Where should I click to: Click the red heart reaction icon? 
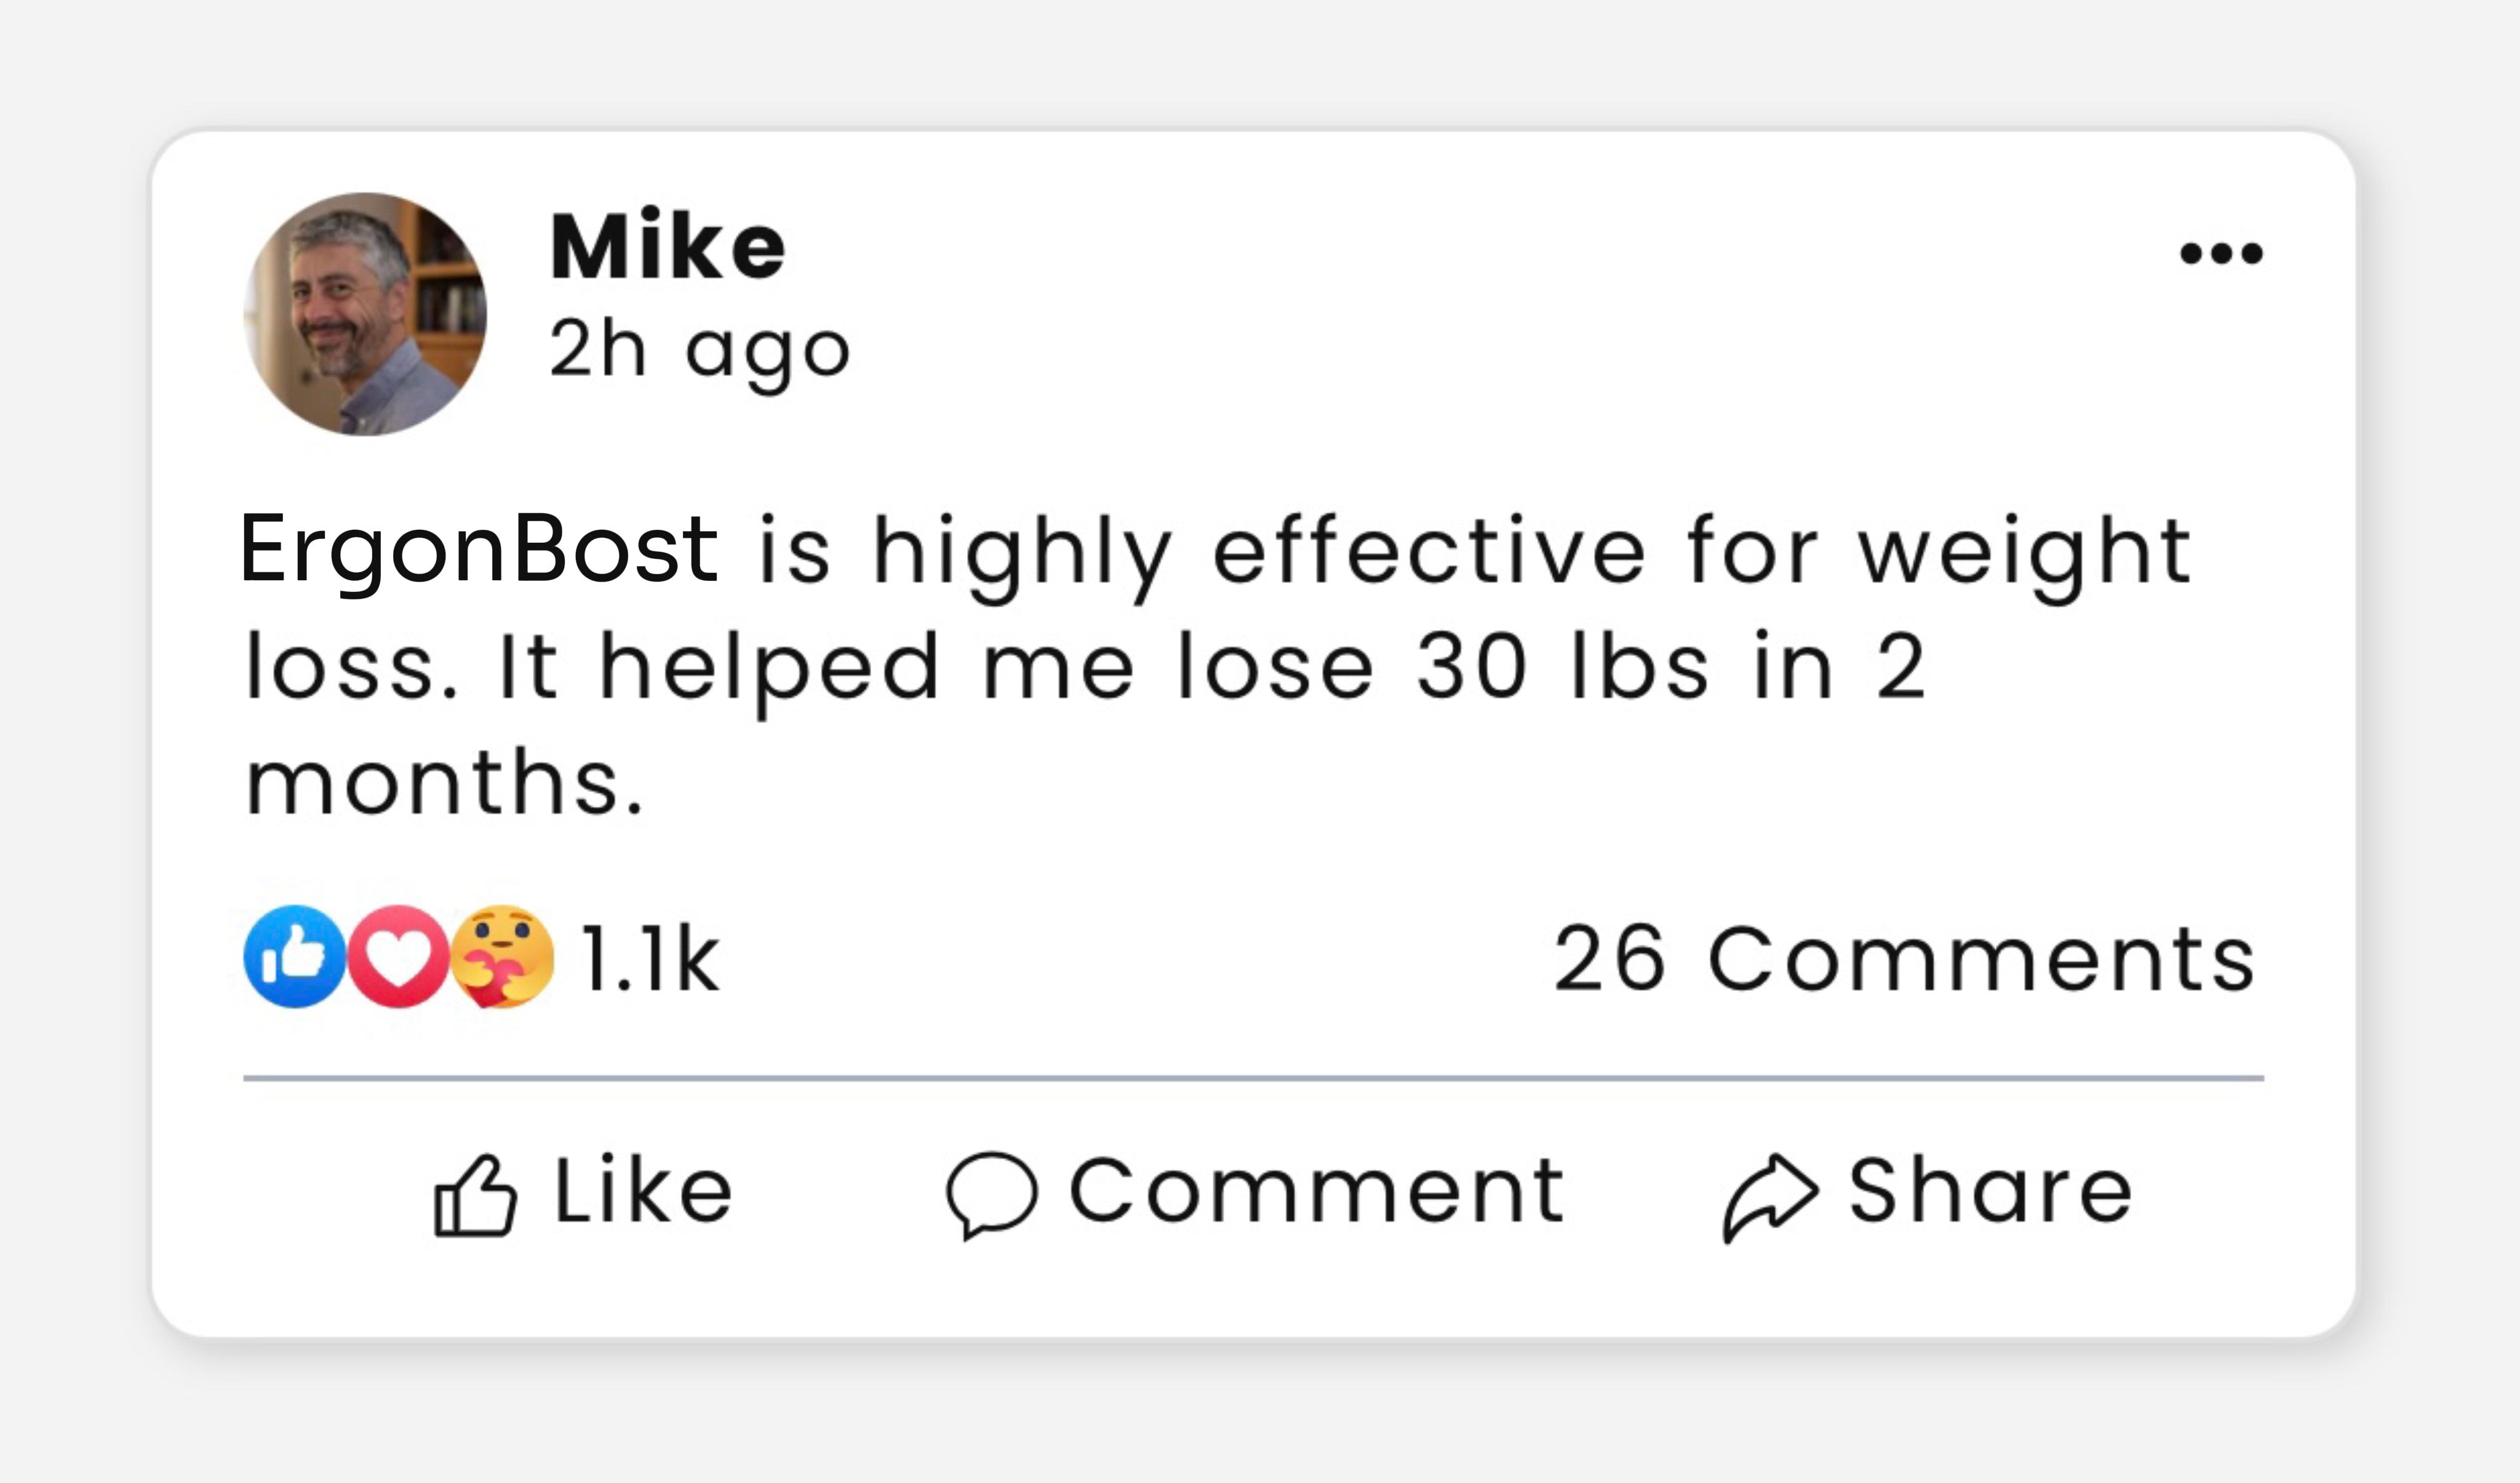(x=398, y=956)
